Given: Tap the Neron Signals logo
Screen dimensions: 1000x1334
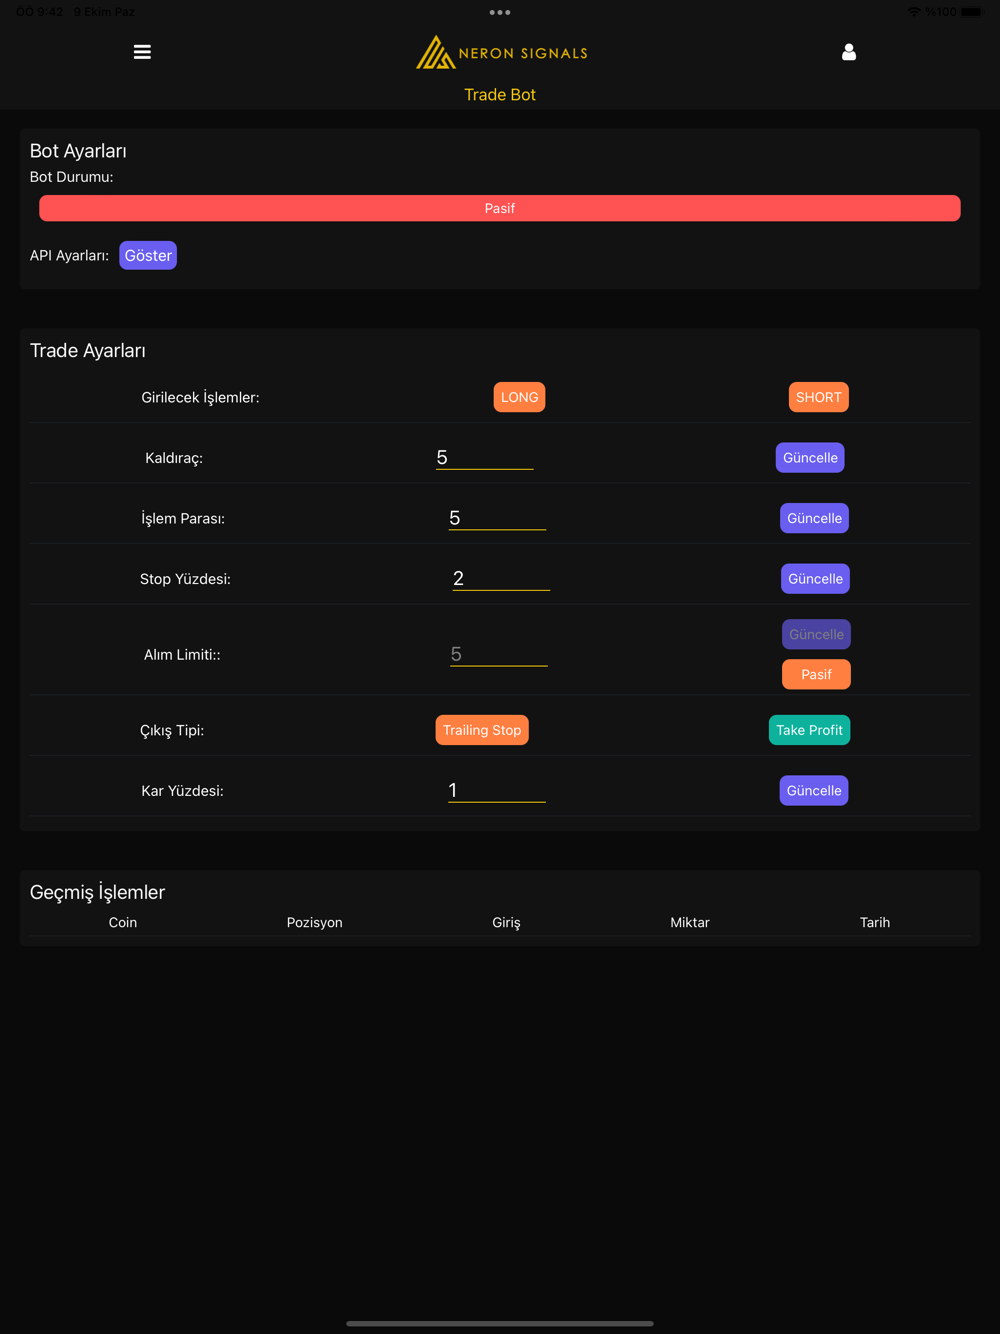Looking at the screenshot, I should coord(501,53).
